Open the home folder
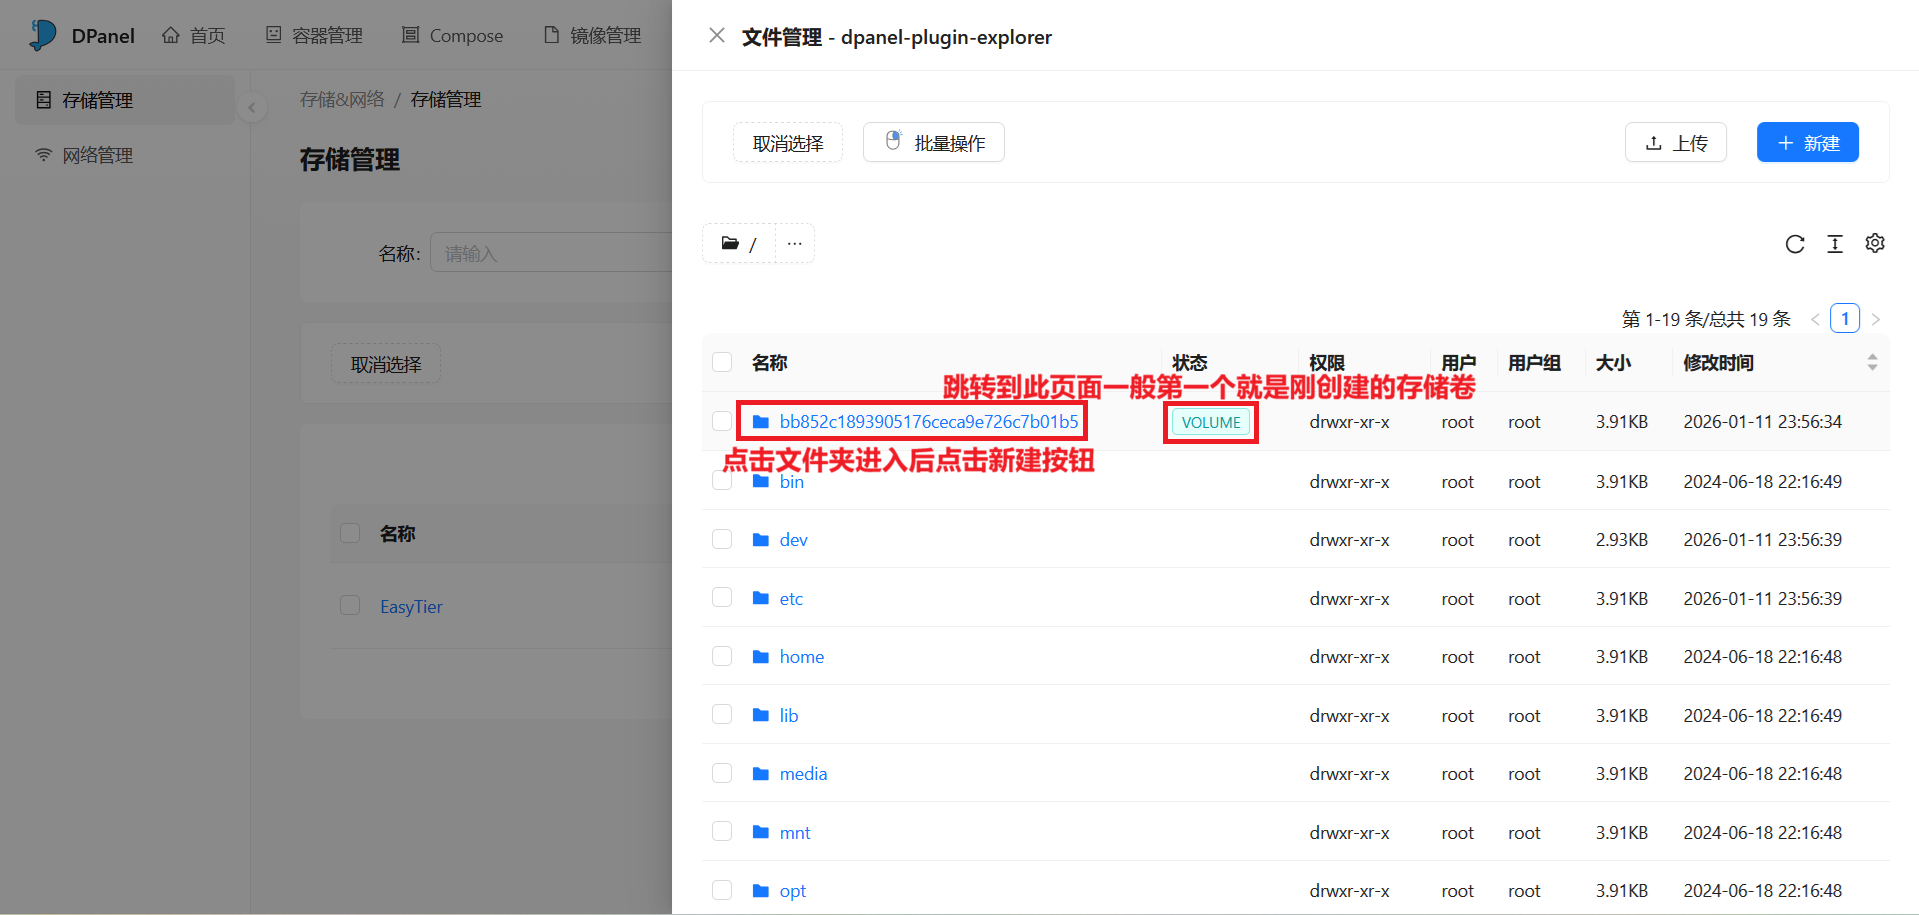Screen dimensions: 1919x915 click(802, 657)
